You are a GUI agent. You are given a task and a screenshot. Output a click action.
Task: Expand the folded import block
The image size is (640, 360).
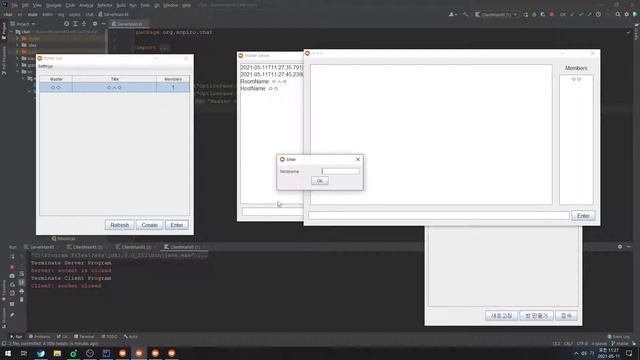pos(164,47)
